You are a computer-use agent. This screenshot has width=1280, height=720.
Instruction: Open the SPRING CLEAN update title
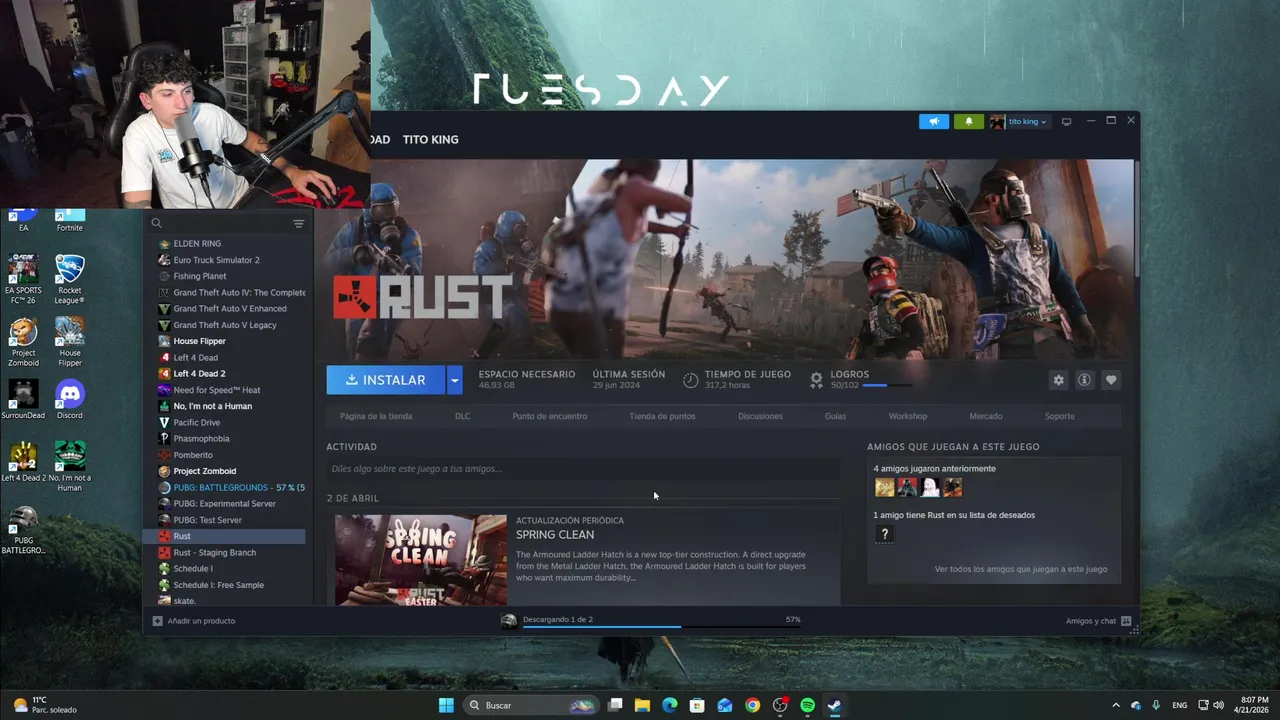[555, 535]
